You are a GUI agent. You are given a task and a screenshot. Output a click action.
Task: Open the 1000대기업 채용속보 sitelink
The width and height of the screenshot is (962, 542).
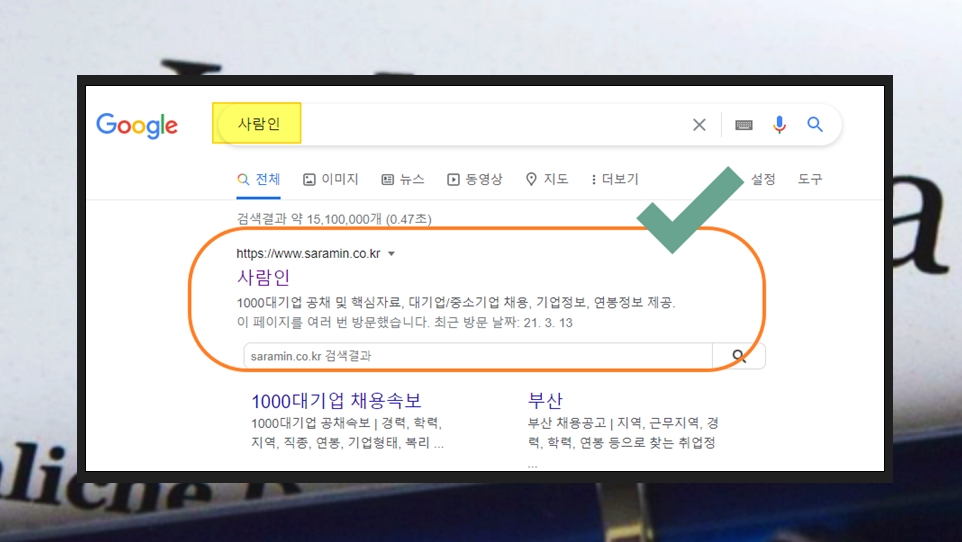pos(336,401)
